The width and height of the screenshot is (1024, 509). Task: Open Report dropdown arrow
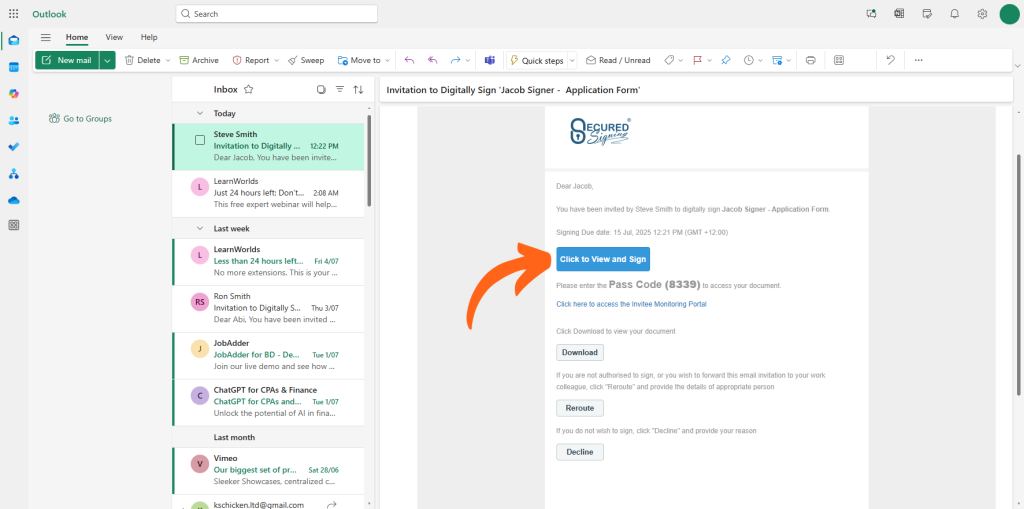pos(276,60)
